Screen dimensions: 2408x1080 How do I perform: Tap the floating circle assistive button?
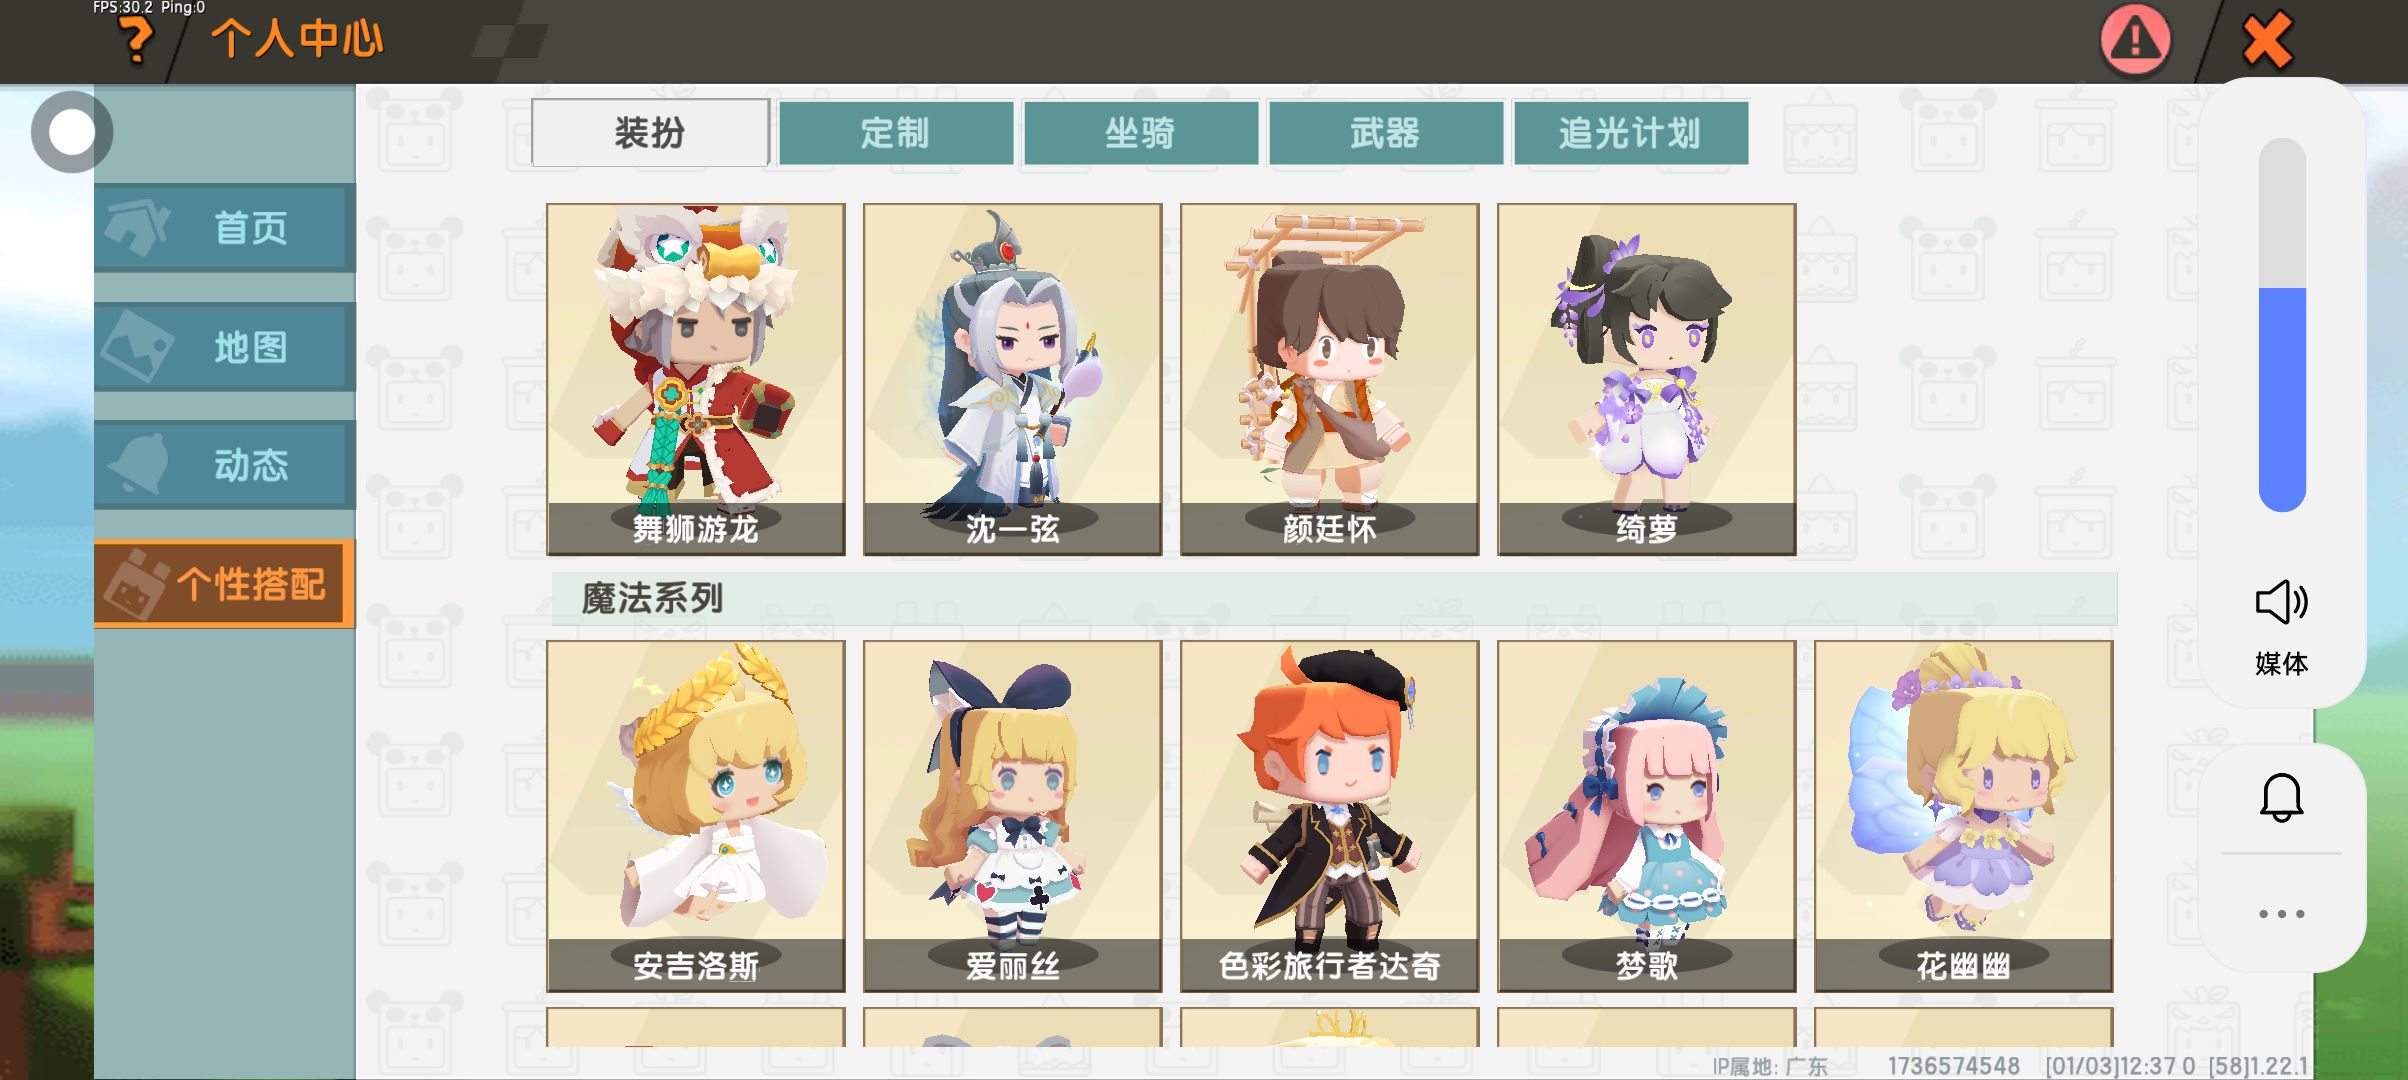72,132
